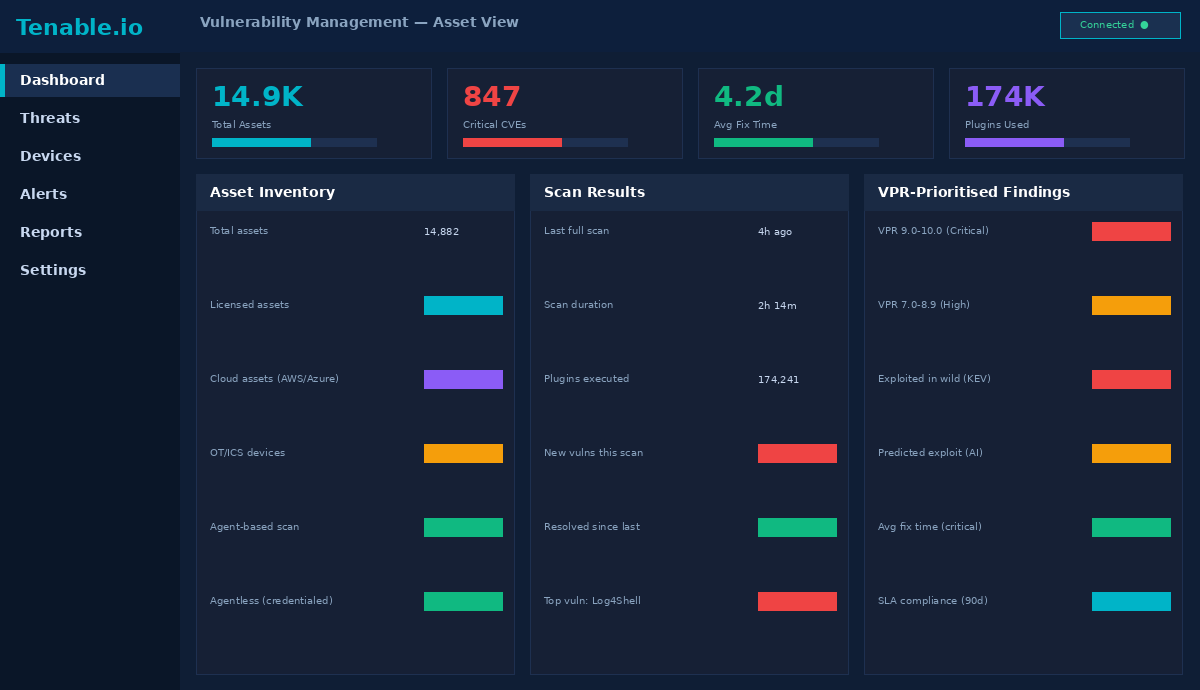Screen dimensions: 1200x690
Task: Open the 174K Plugins Used card
Action: pos(1067,113)
